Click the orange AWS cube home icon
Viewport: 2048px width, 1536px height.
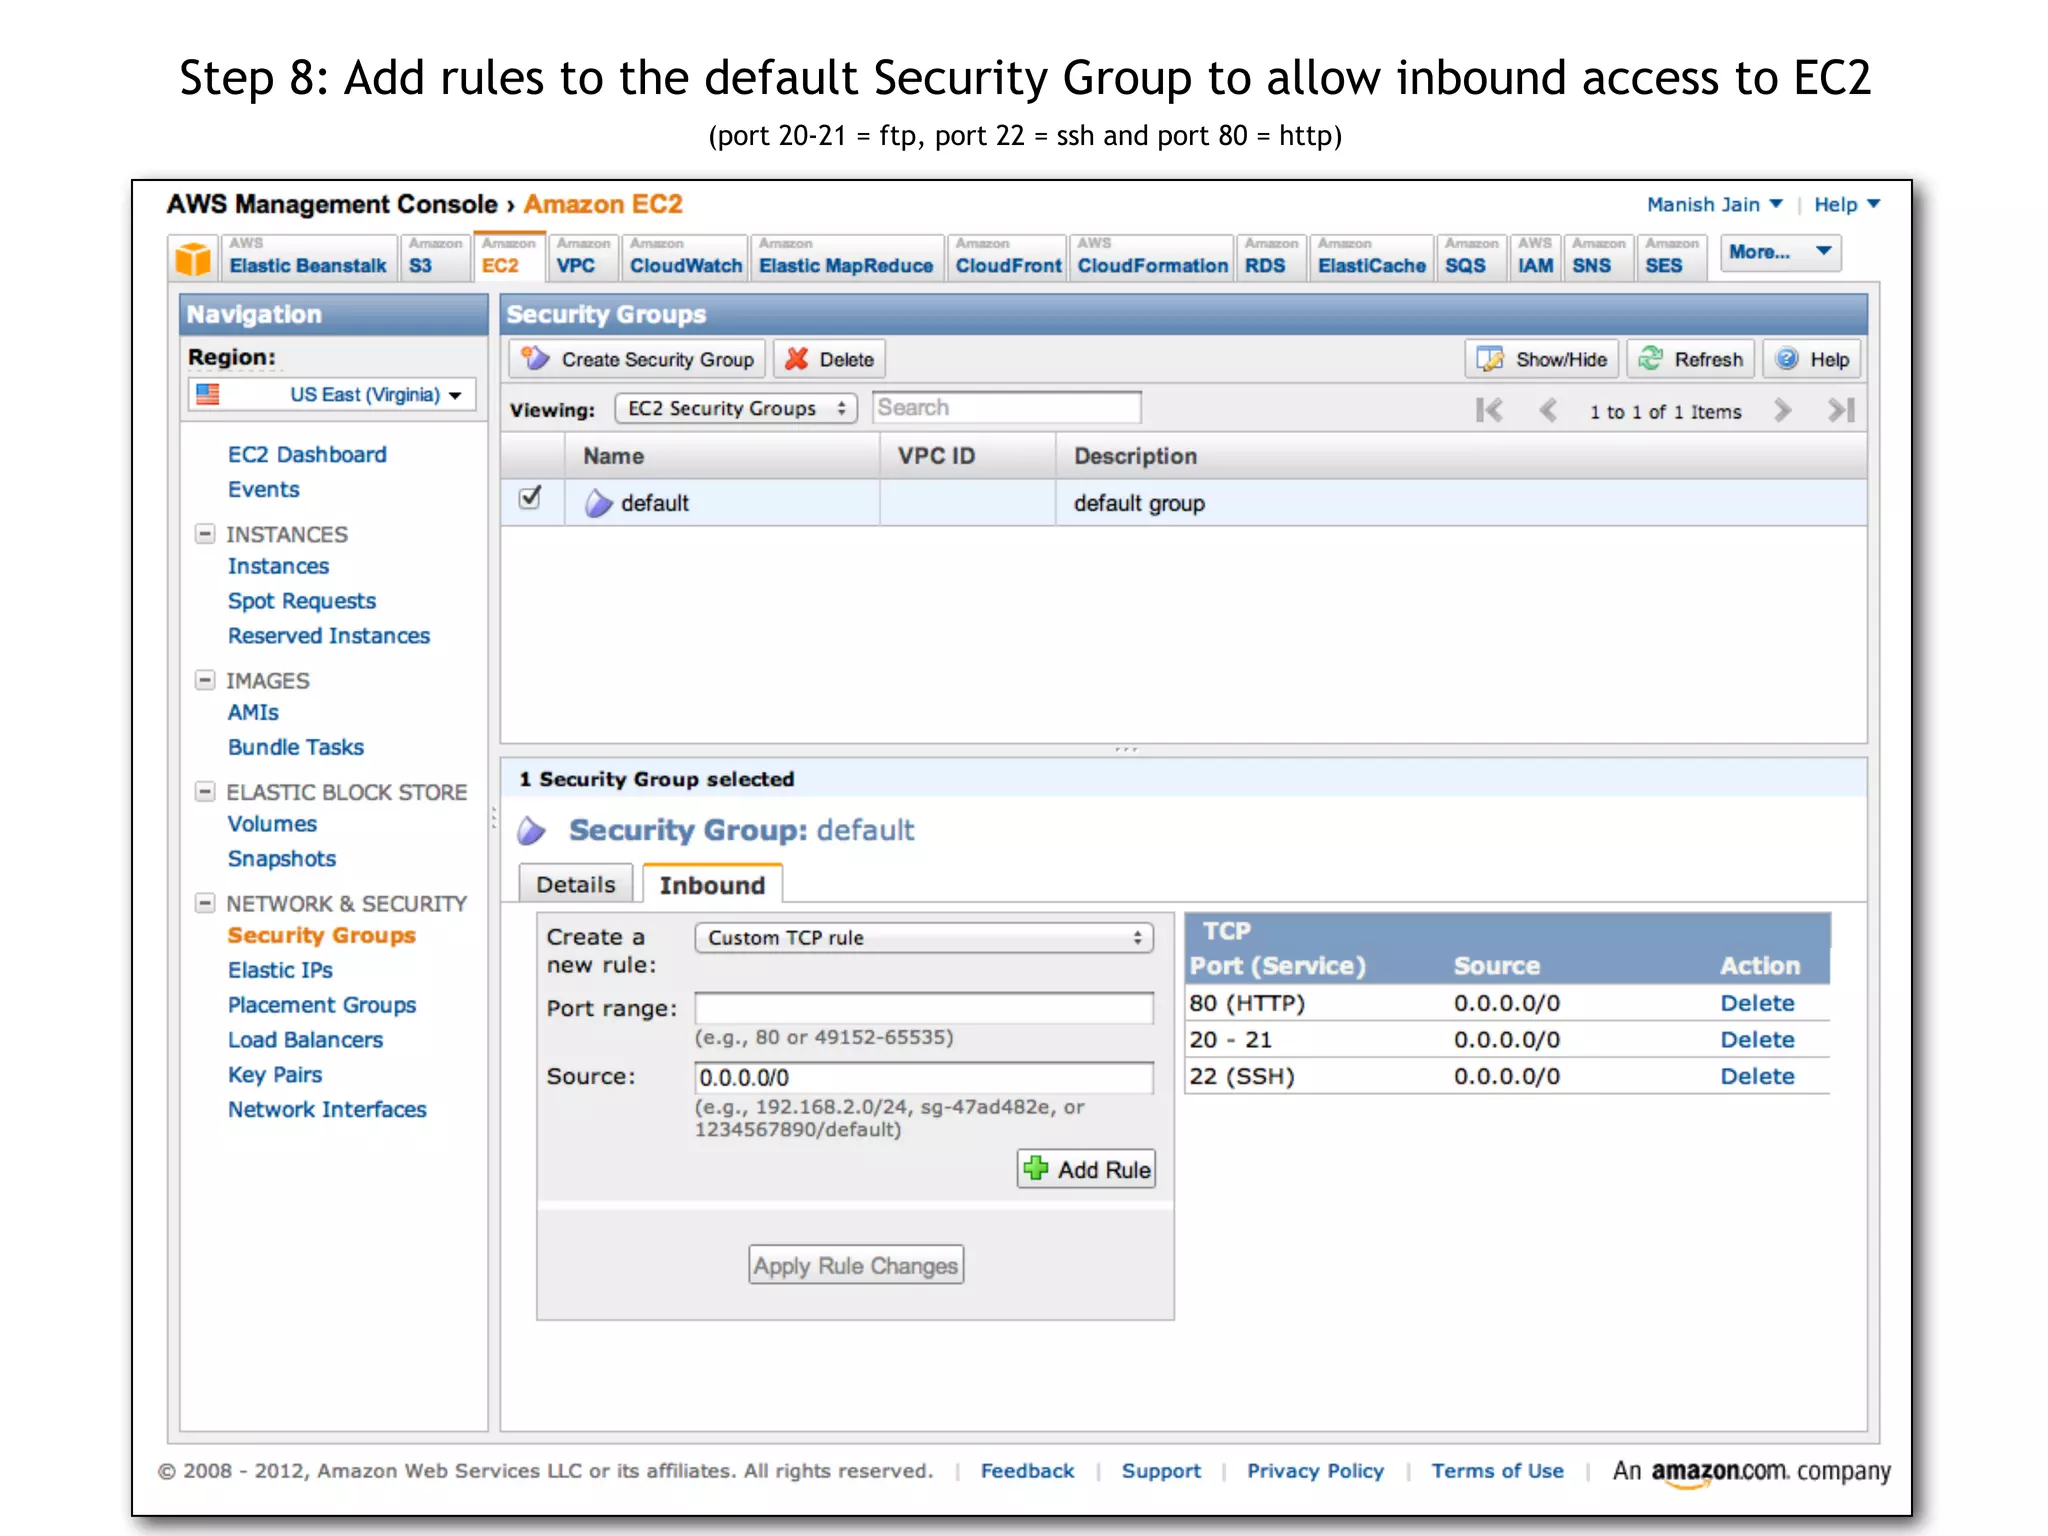(193, 258)
